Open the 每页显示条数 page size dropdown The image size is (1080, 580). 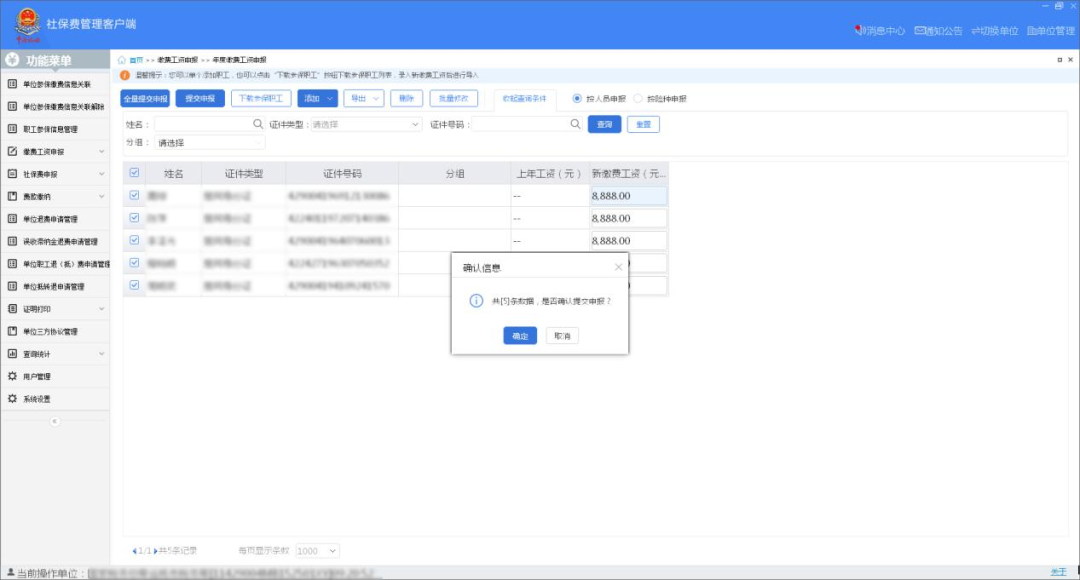point(318,551)
